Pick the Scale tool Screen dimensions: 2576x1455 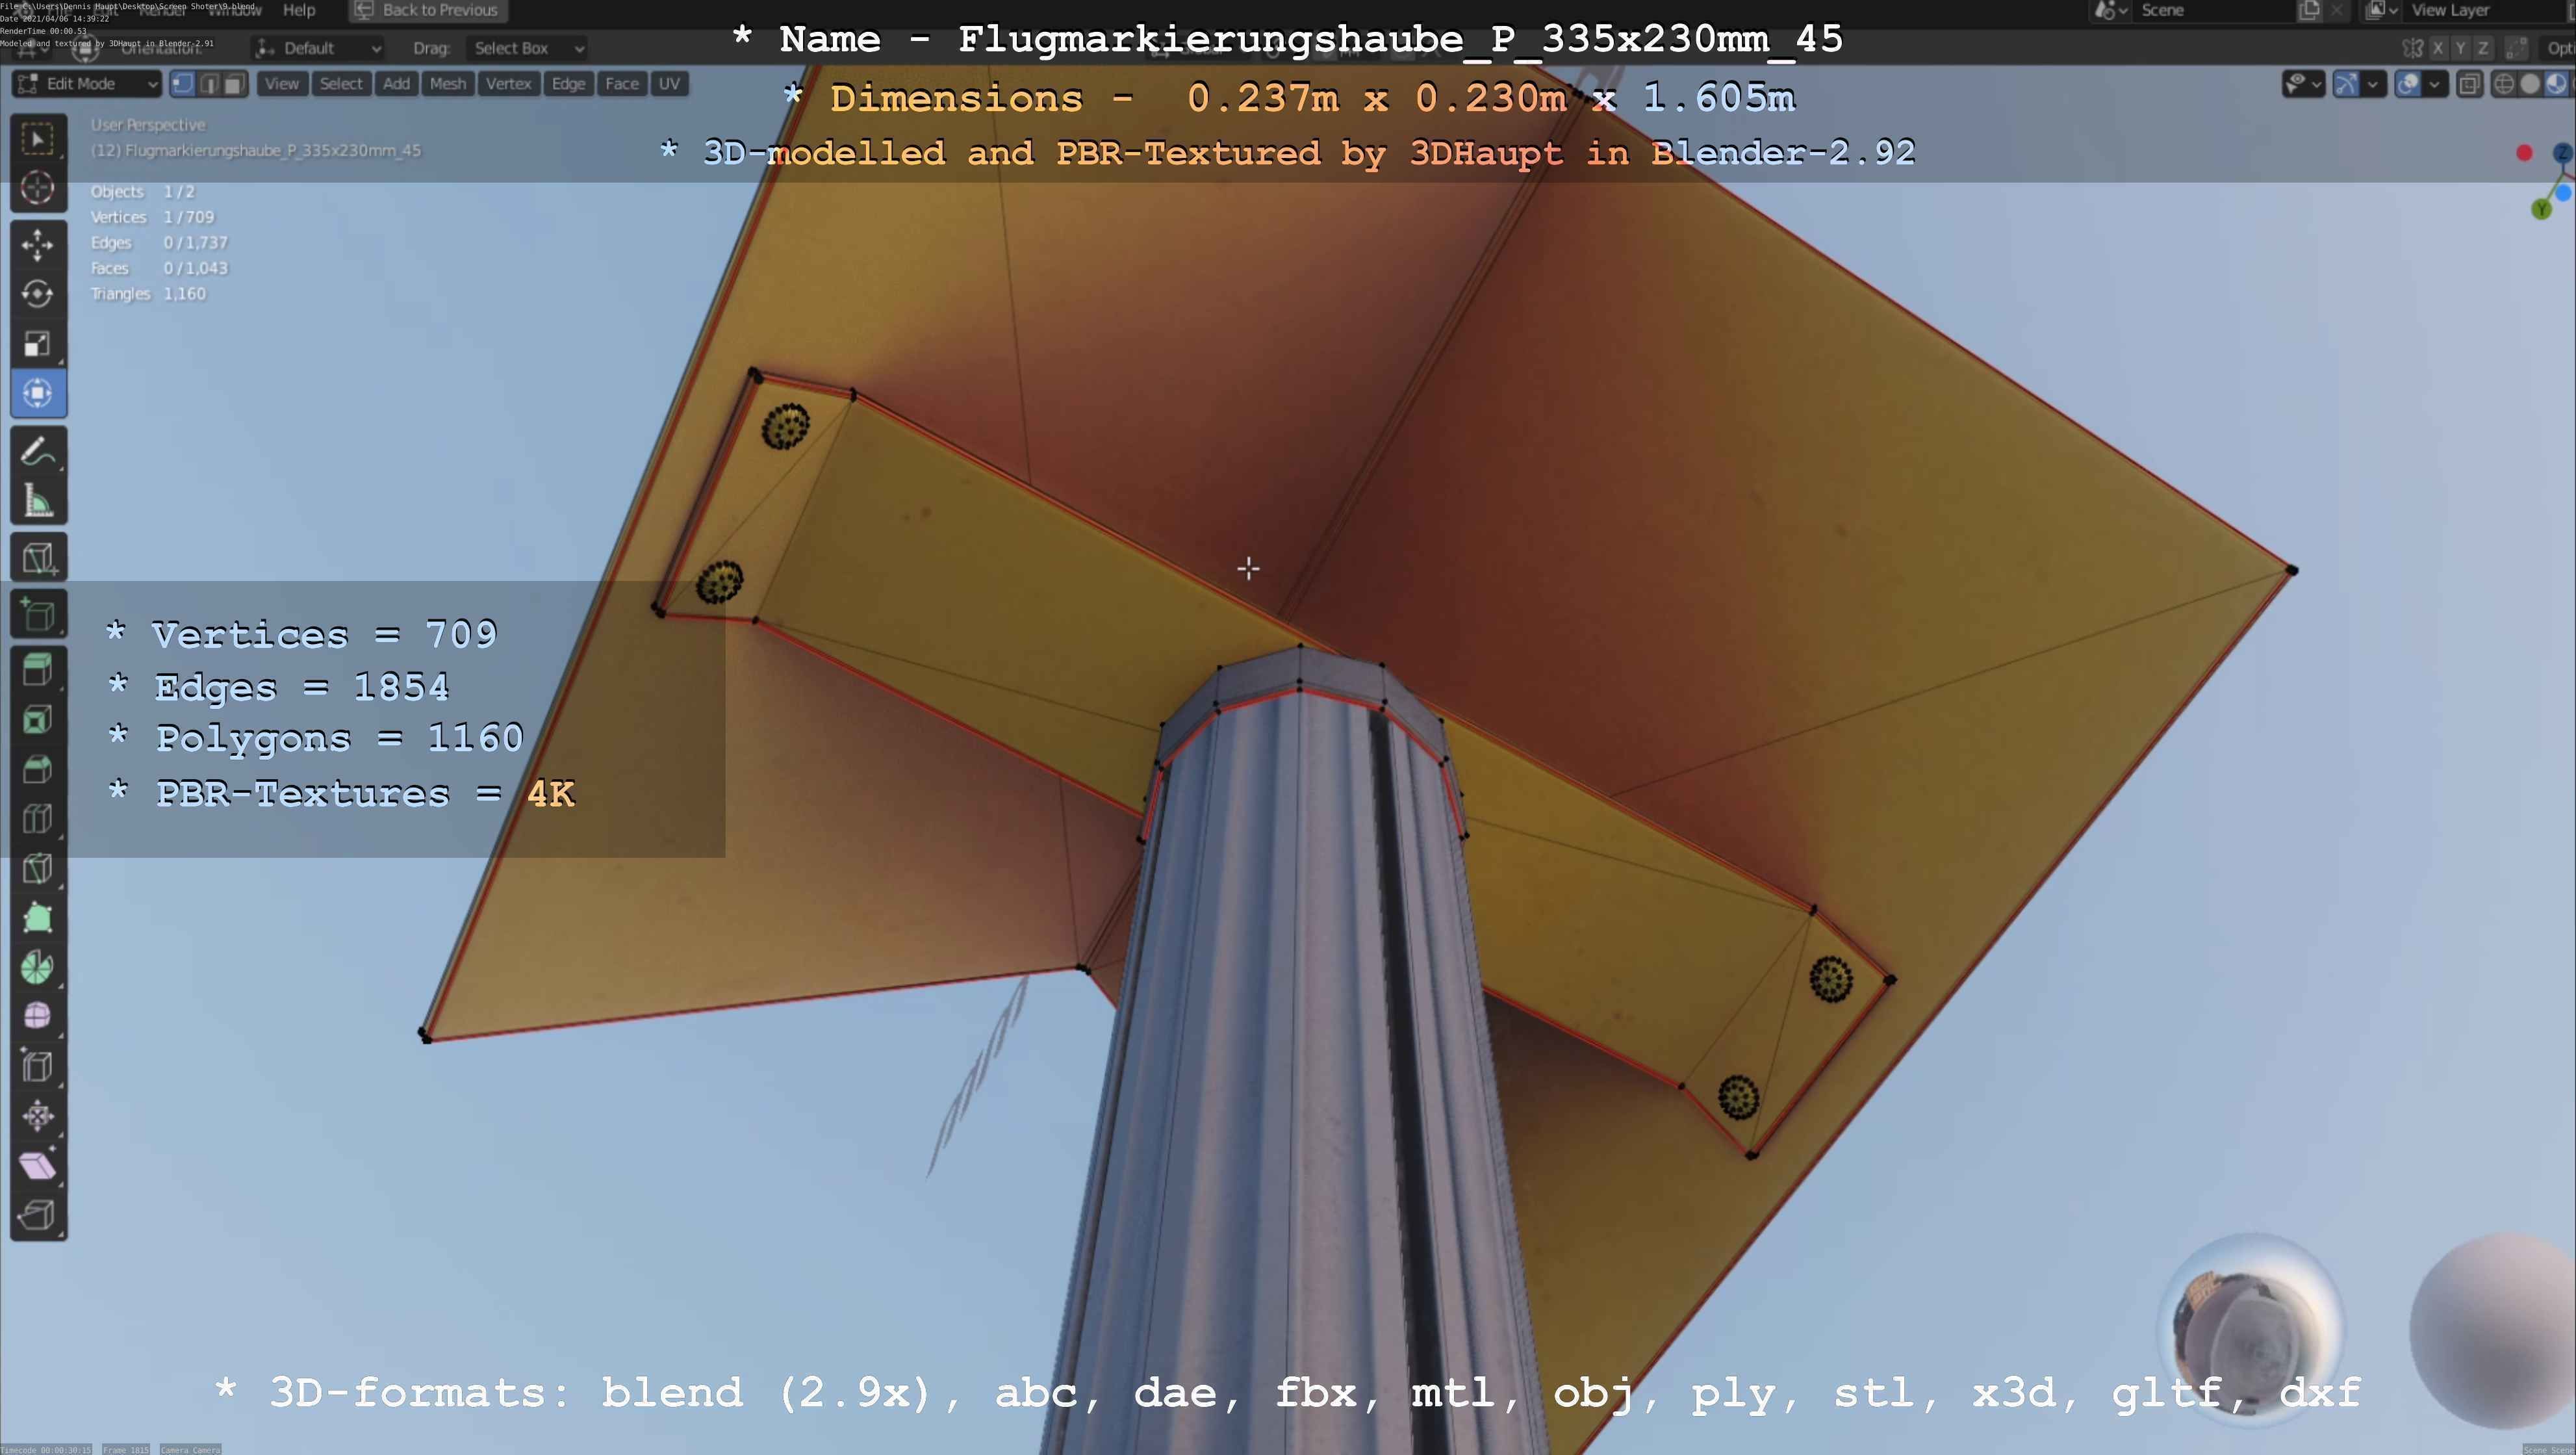38,344
